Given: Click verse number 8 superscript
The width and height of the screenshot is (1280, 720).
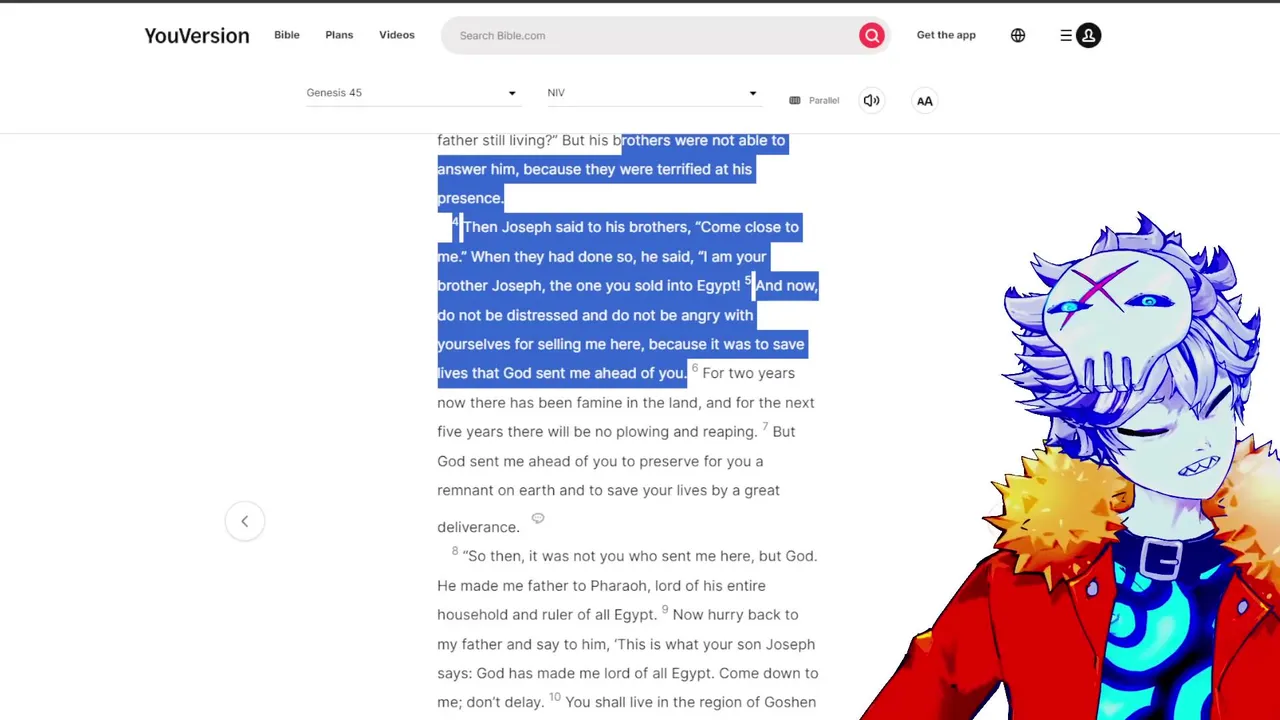Looking at the screenshot, I should point(455,551).
